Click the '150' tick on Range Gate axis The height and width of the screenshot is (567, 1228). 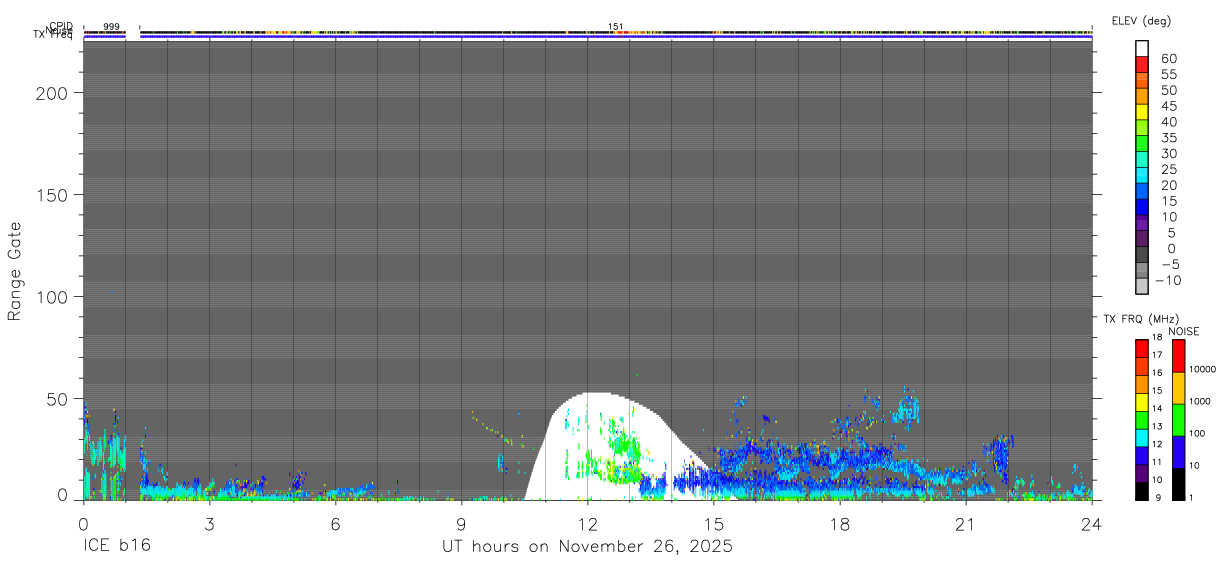coord(53,194)
